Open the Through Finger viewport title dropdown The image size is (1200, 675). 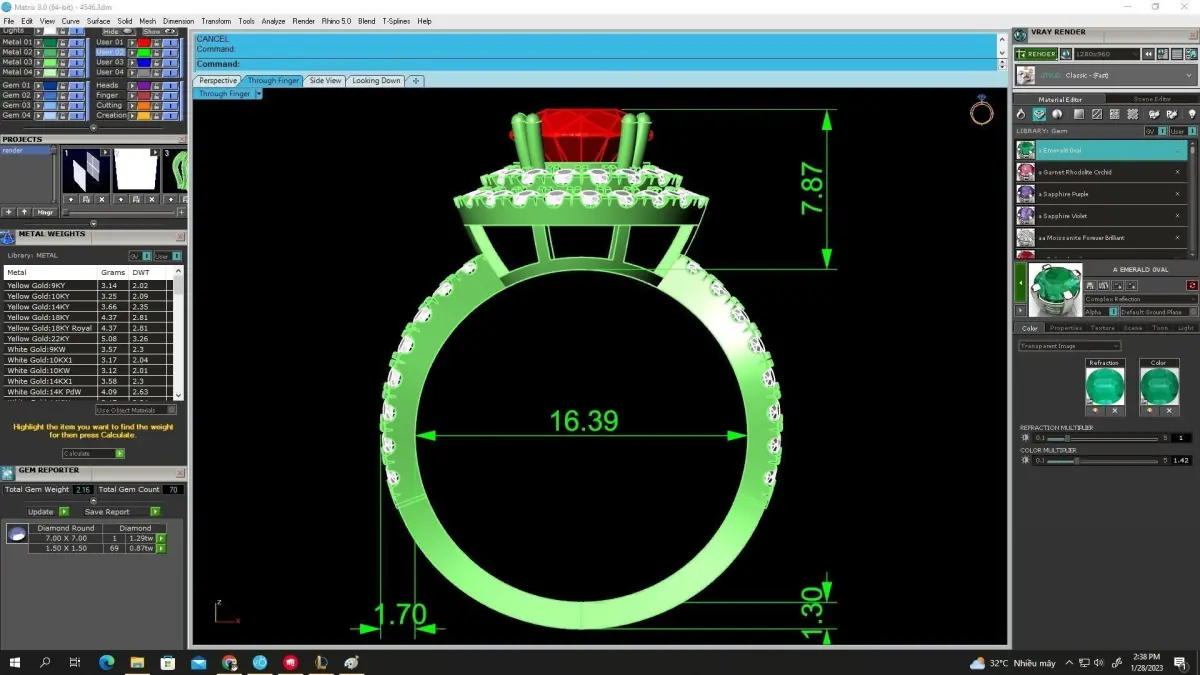click(258, 94)
